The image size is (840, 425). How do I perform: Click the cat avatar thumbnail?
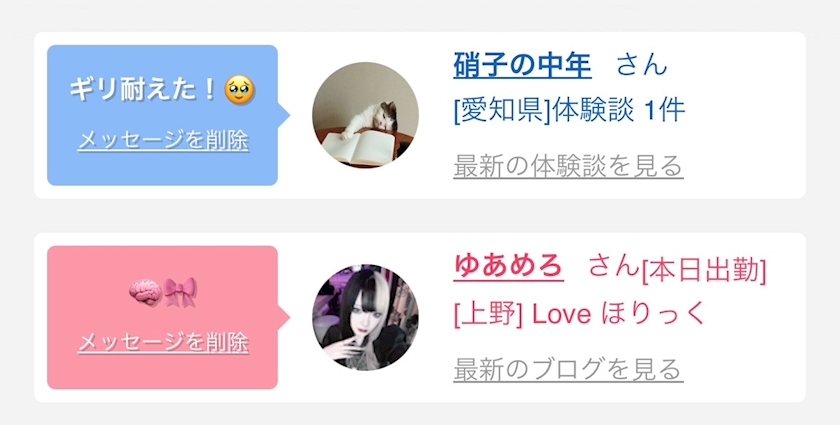pos(365,115)
